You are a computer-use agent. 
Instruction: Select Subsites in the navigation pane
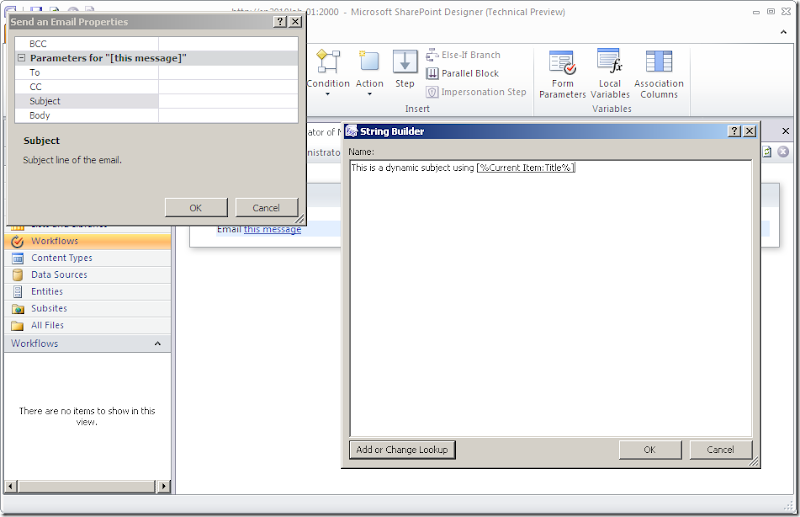88,308
